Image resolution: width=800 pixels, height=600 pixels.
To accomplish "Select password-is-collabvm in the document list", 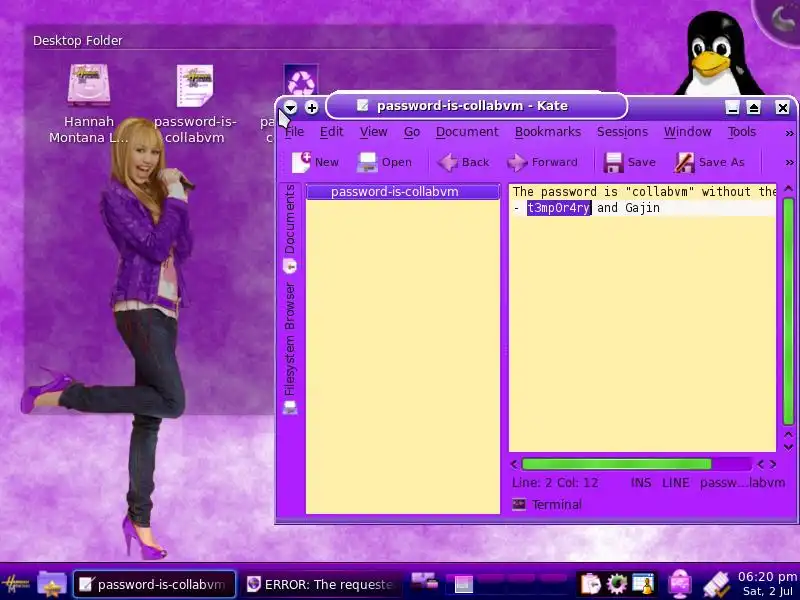I will 403,191.
